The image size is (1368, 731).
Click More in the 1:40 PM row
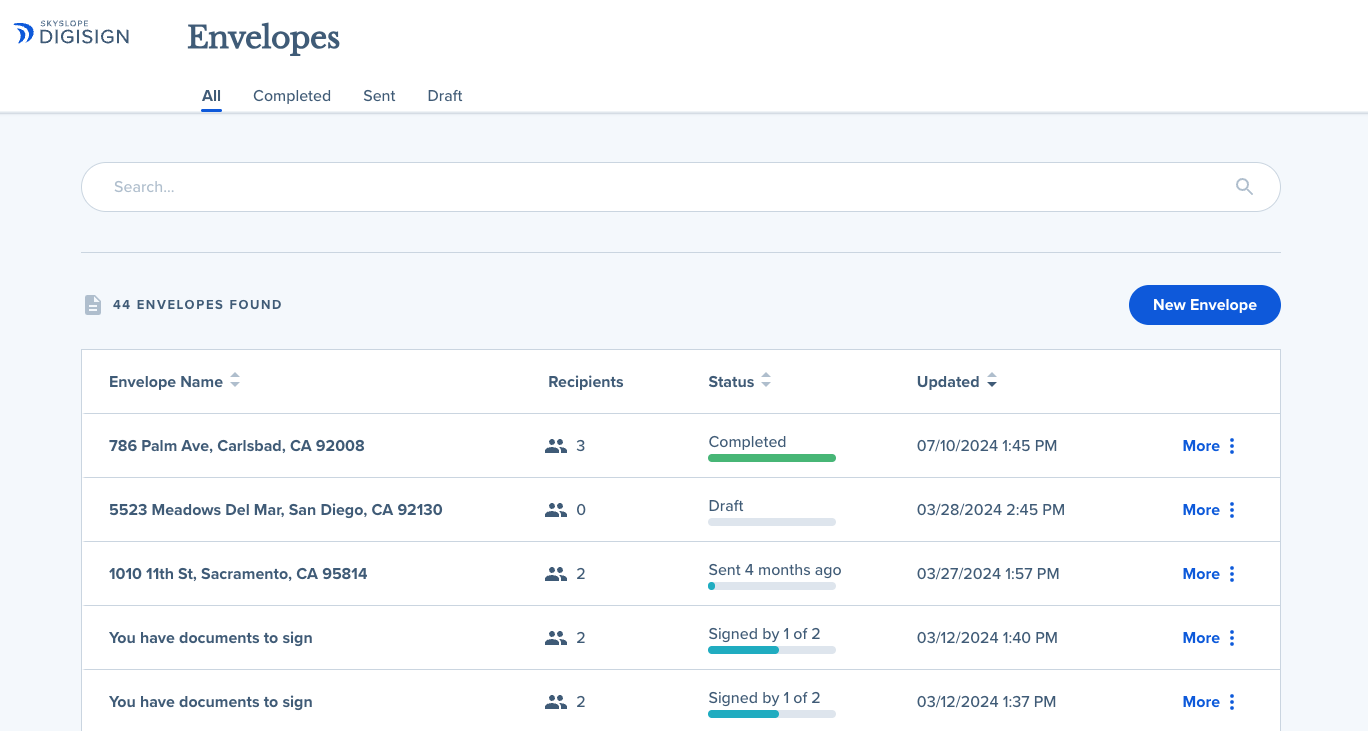(1201, 638)
